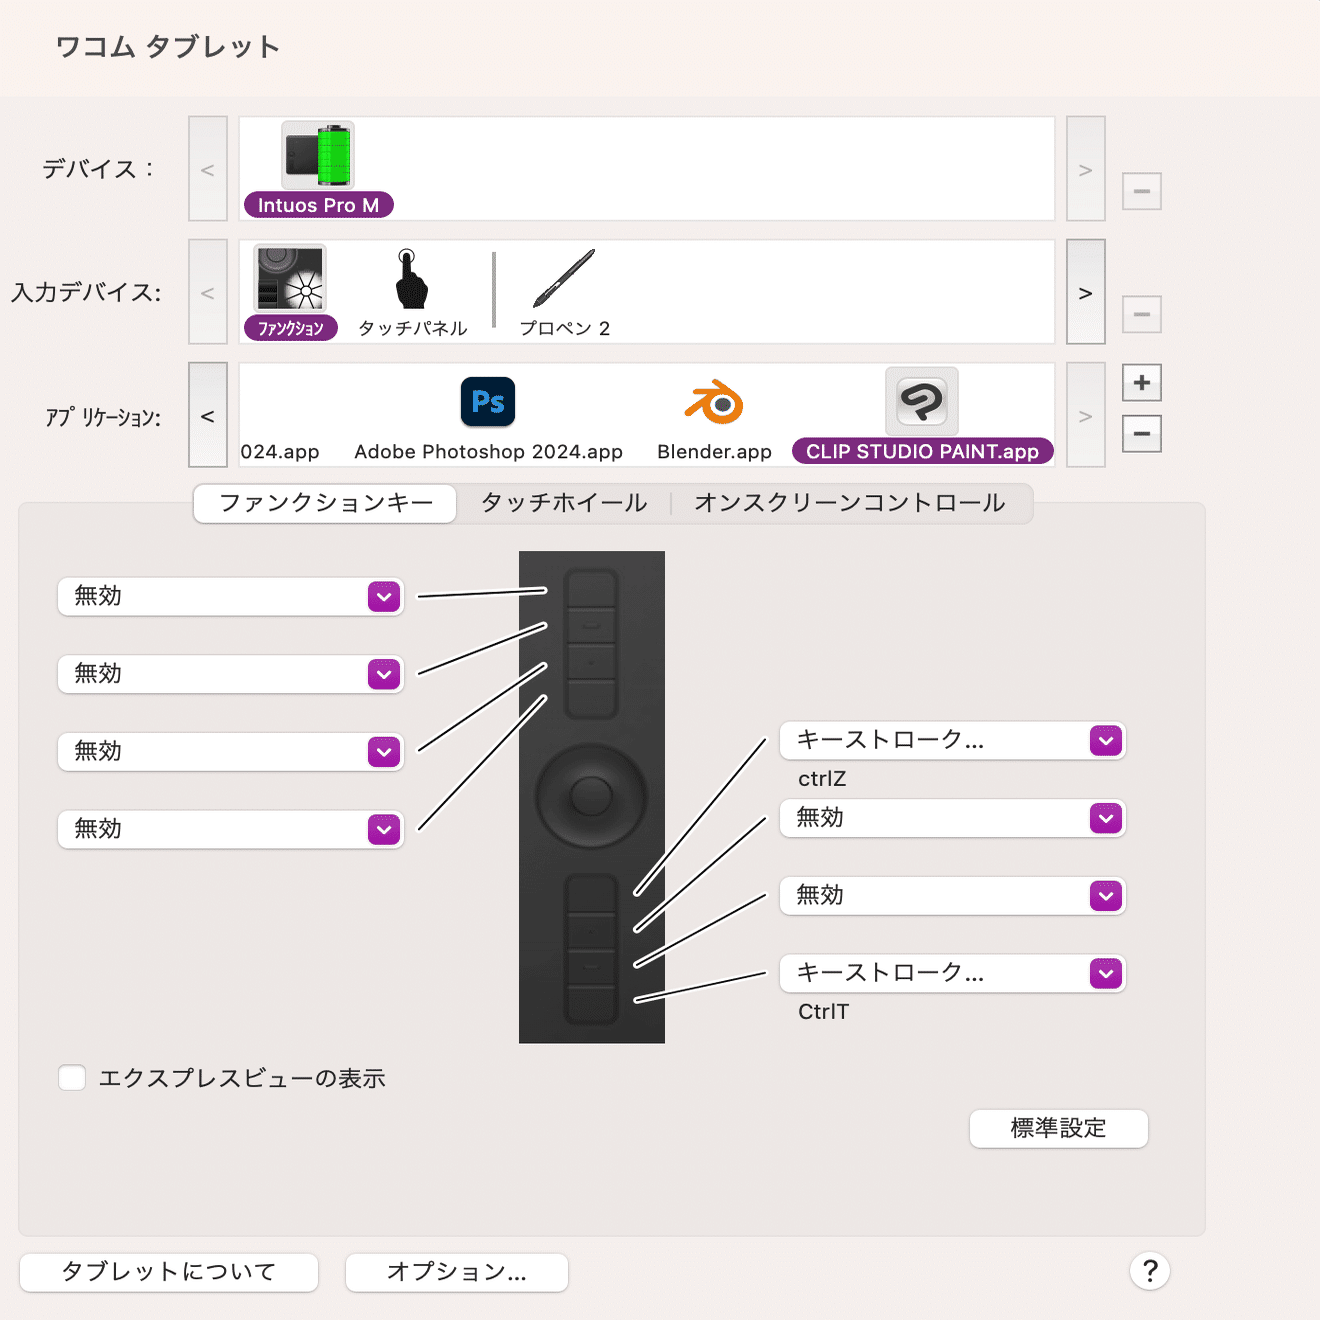Open the topmost 無効 dropdown on the left
Screen dimensions: 1320x1320
pyautogui.click(x=229, y=596)
